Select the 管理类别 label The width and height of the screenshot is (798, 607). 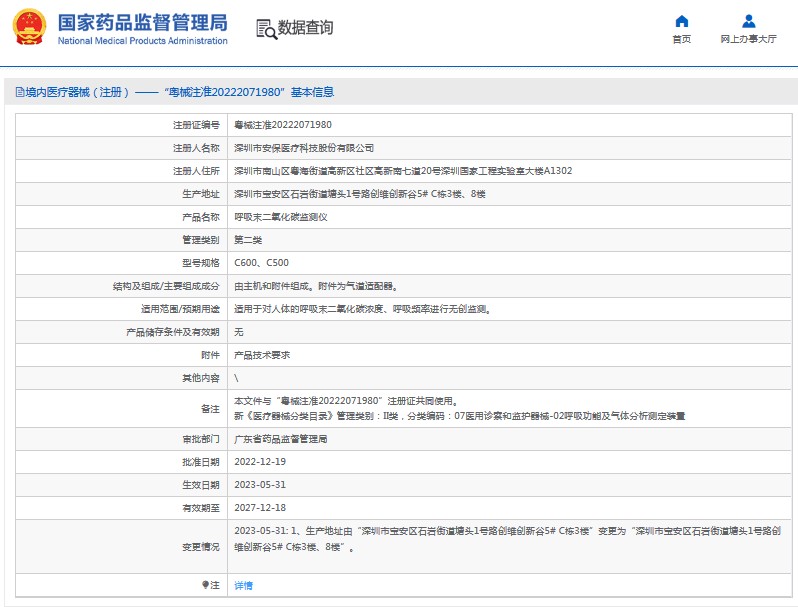pos(201,240)
